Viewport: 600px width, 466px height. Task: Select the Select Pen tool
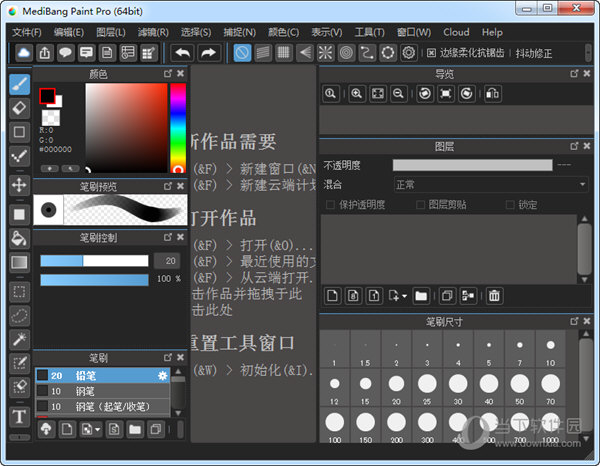point(20,363)
